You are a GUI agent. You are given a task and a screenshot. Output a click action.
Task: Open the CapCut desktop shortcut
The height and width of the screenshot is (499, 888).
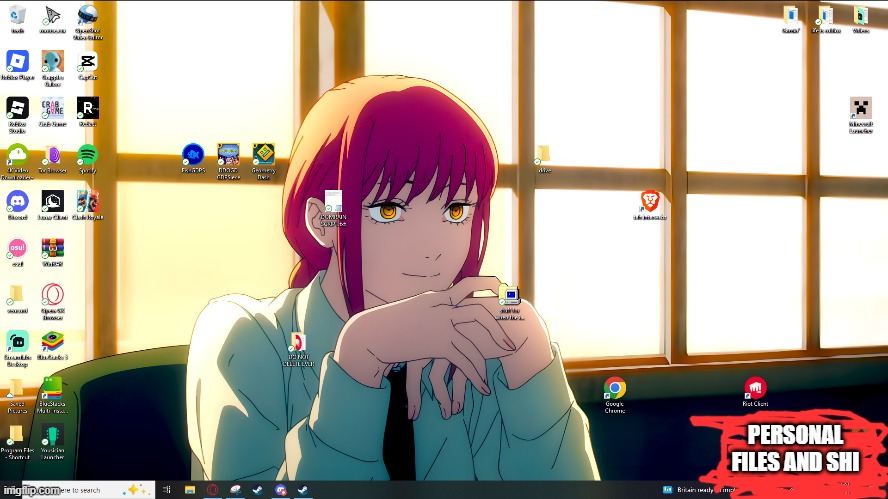(88, 65)
